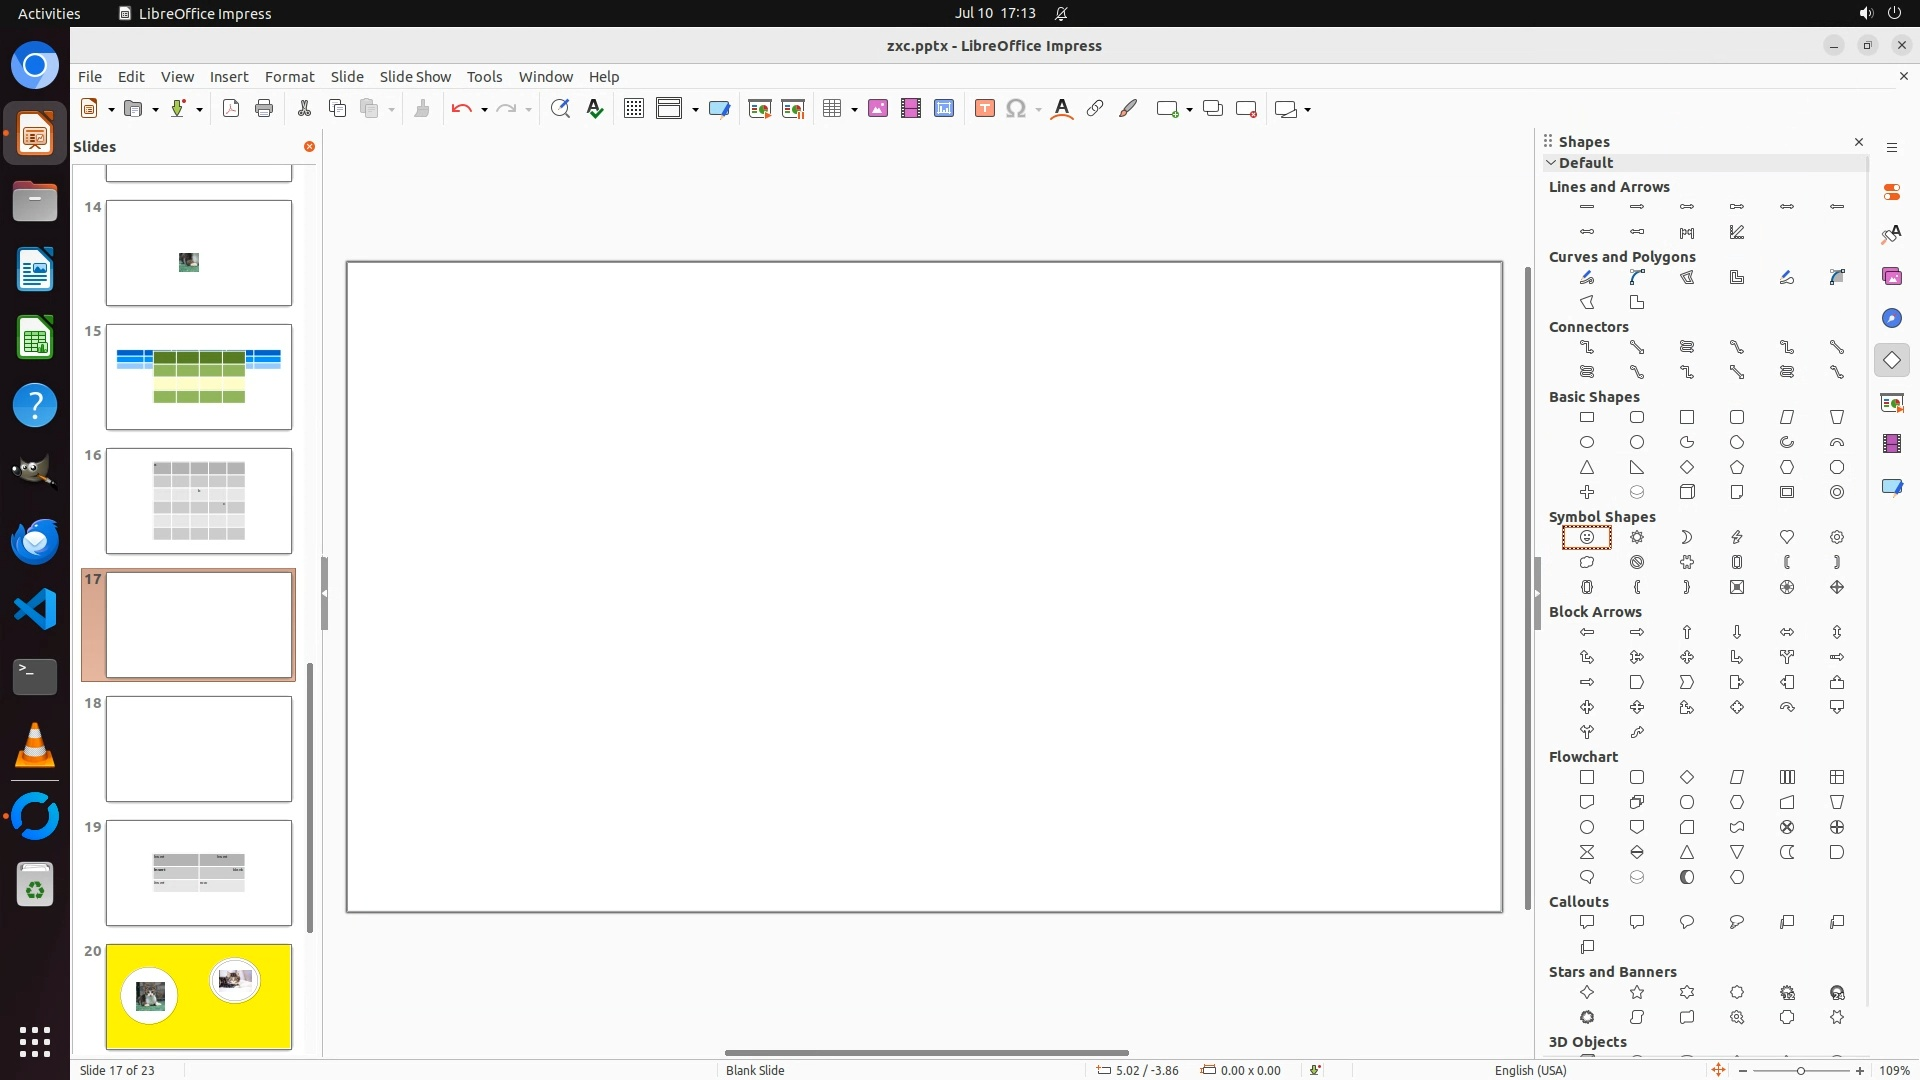Click the Slide 17 of 23 status text
This screenshot has width=1920, height=1080.
[x=117, y=1070]
